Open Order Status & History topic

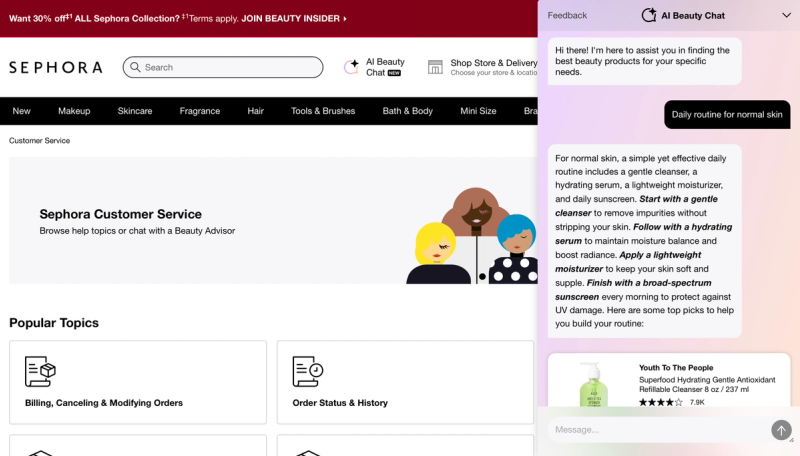(x=405, y=382)
